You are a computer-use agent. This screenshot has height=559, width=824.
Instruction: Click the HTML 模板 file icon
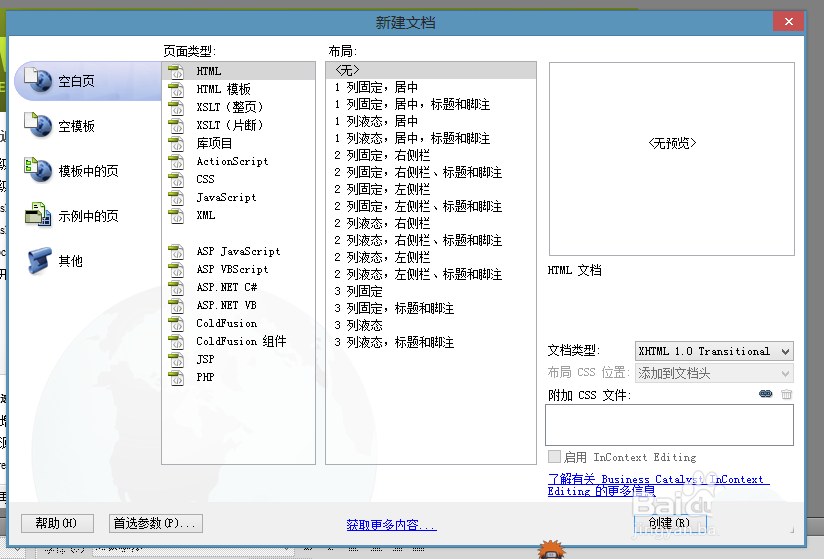tap(177, 89)
